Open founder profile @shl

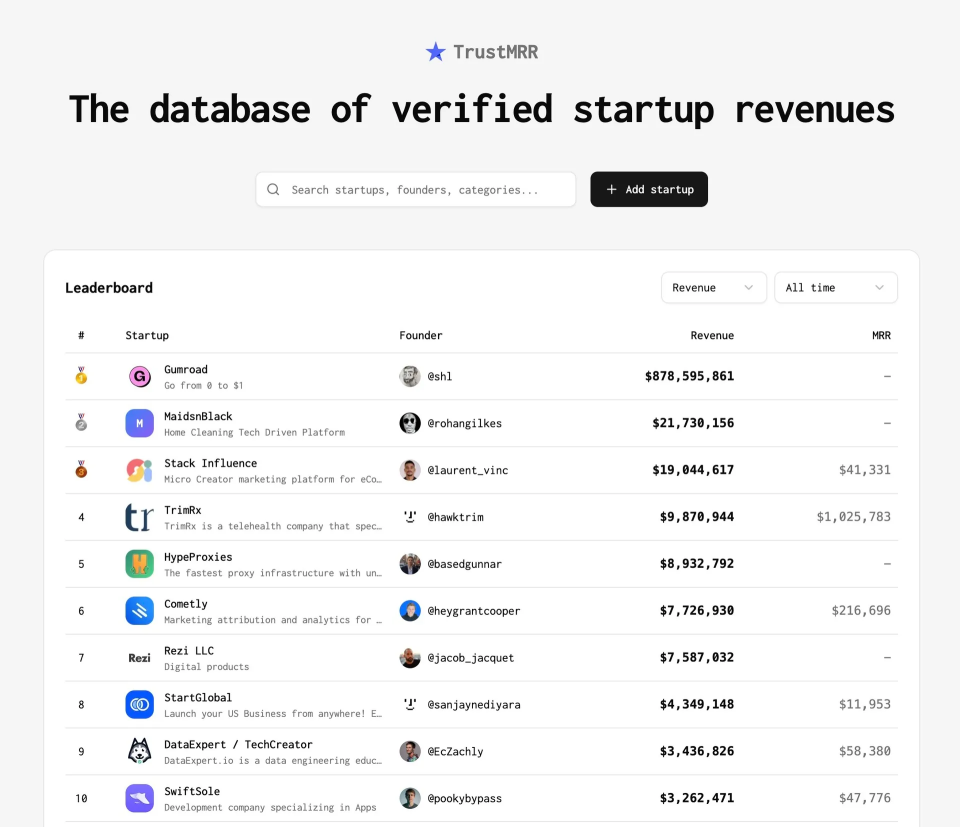[x=440, y=377]
